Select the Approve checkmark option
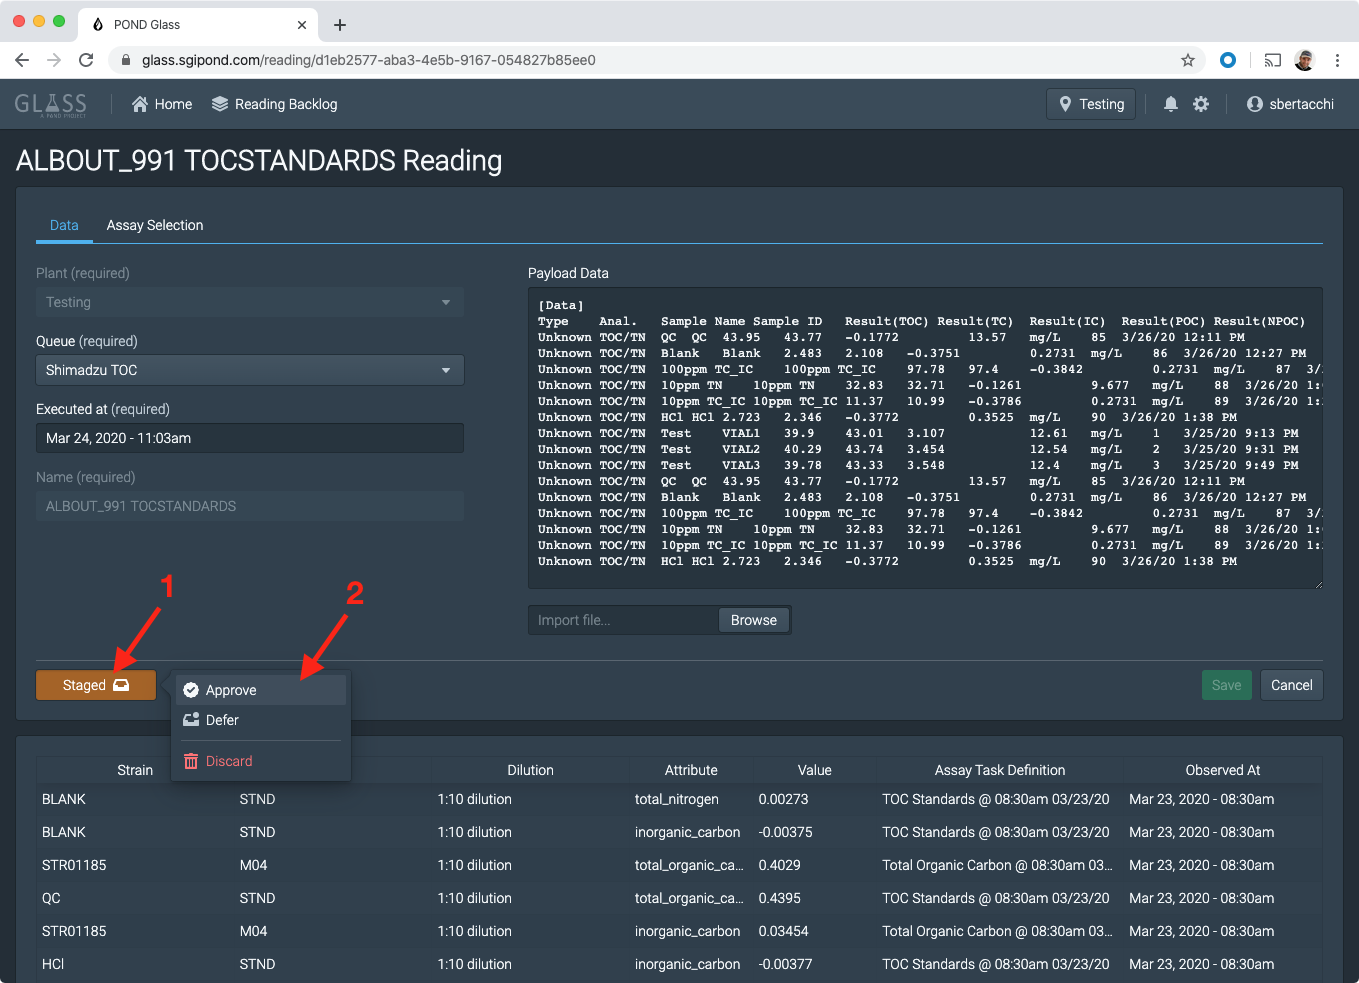This screenshot has width=1359, height=983. click(190, 690)
